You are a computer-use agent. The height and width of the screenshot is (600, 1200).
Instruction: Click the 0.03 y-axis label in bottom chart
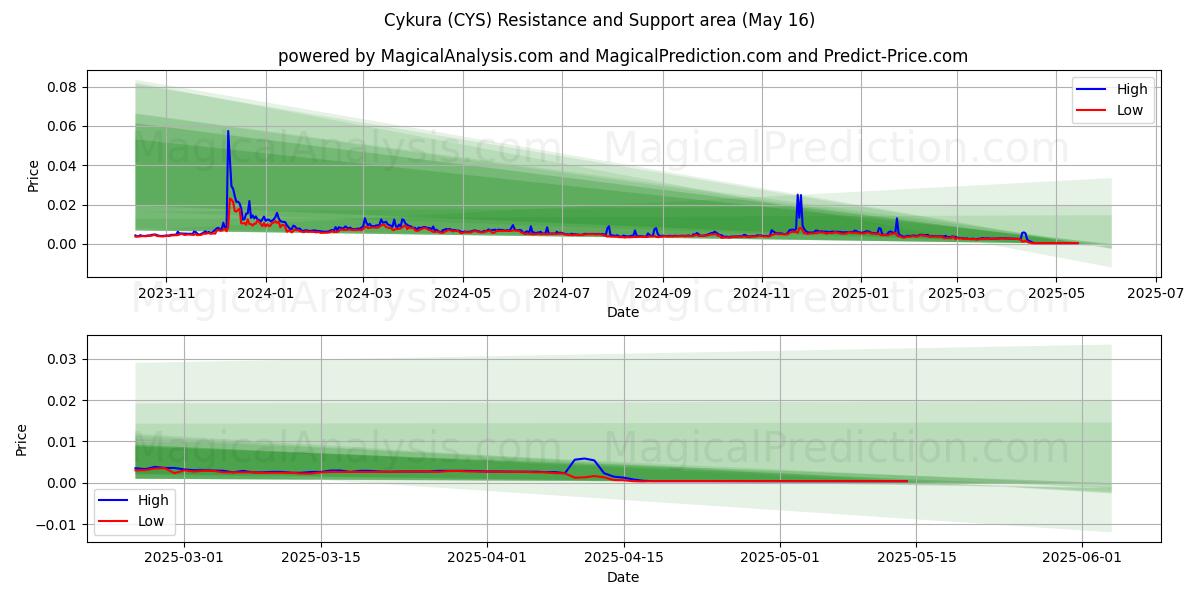pos(62,359)
